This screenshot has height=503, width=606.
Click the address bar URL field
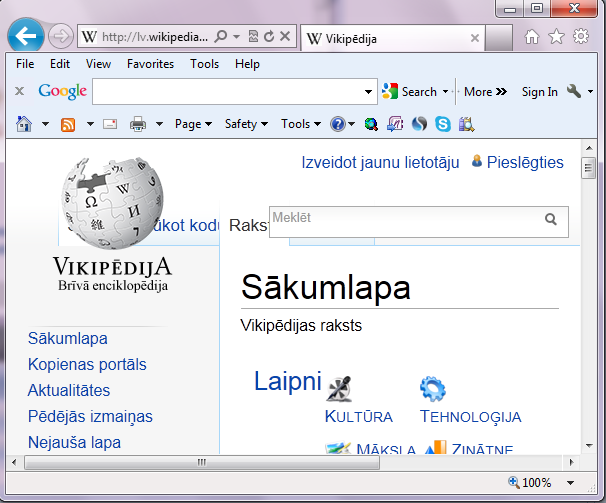click(x=155, y=37)
